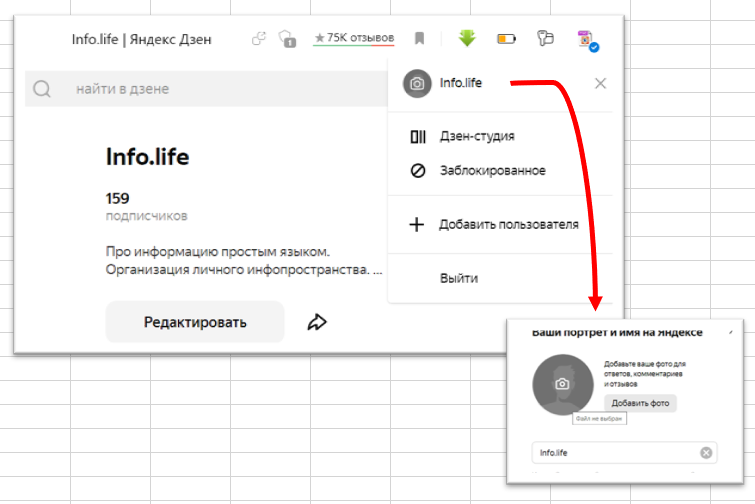
Task: Click the battery saver icon
Action: click(x=506, y=39)
